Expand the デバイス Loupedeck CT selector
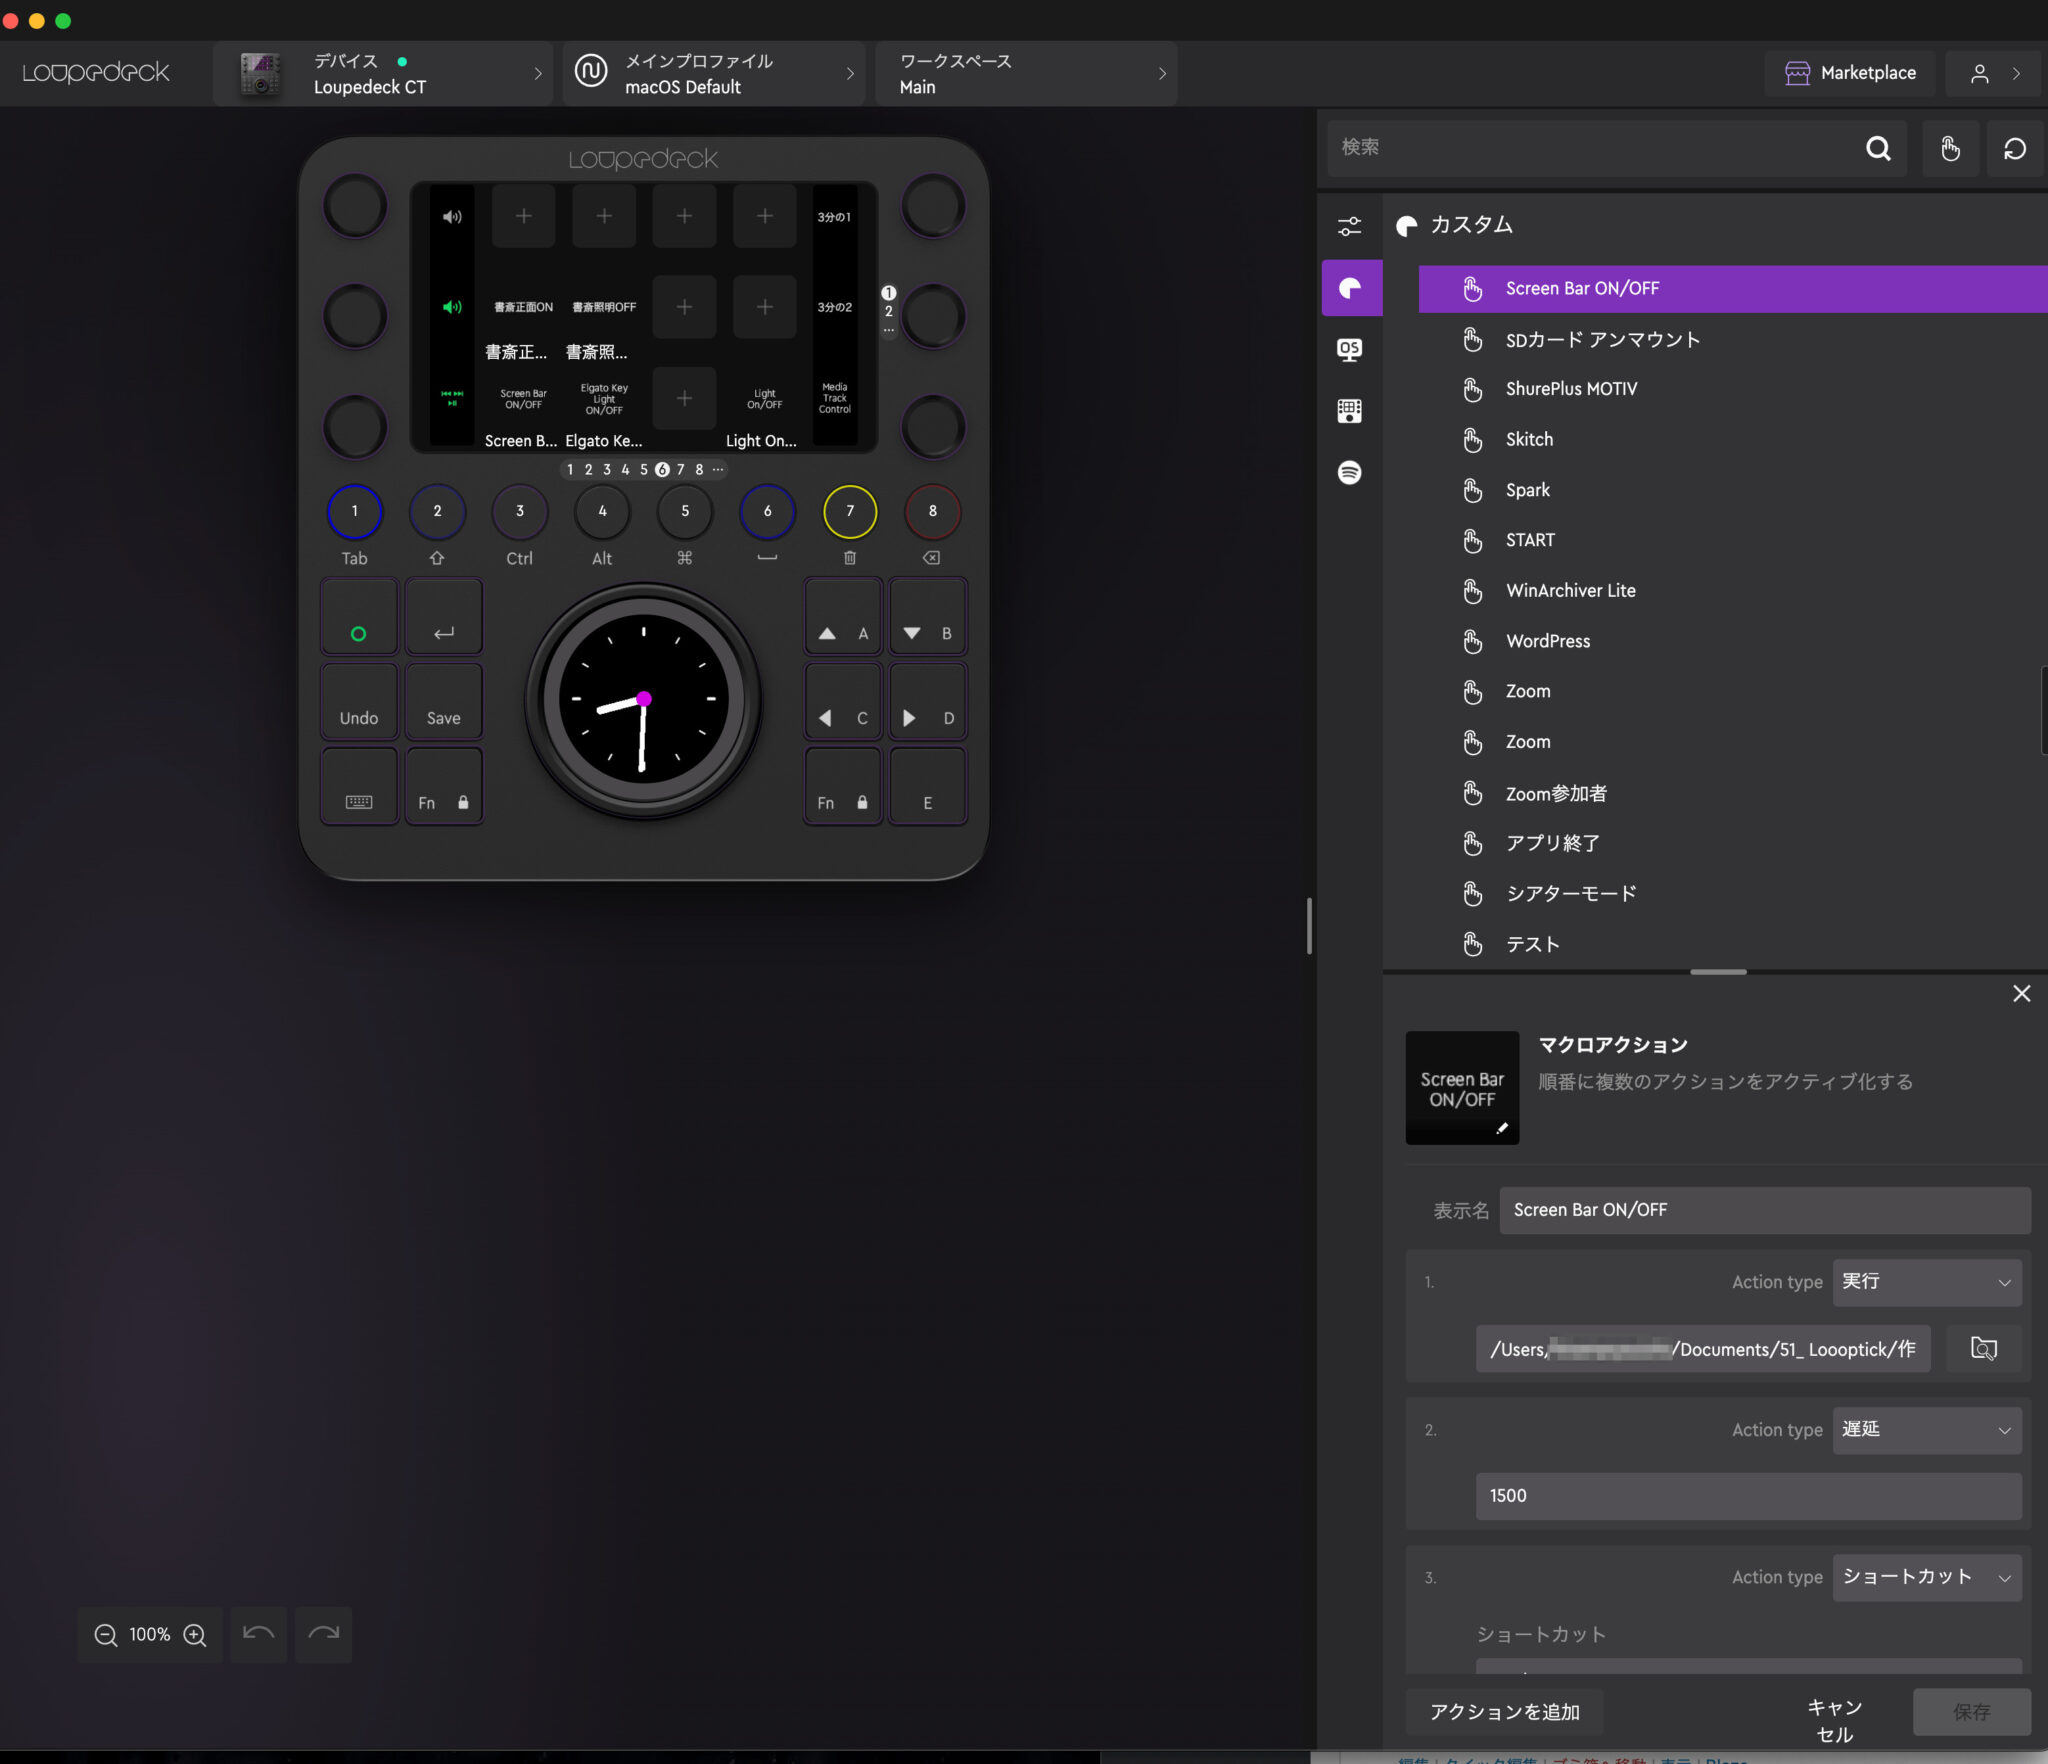 click(x=383, y=74)
